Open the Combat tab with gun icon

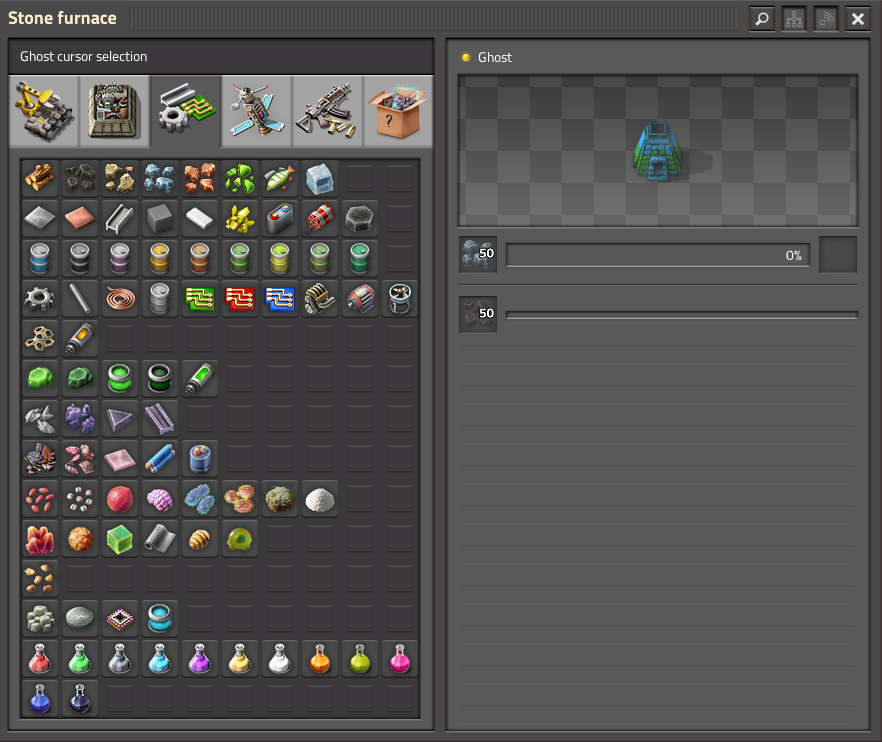326,111
